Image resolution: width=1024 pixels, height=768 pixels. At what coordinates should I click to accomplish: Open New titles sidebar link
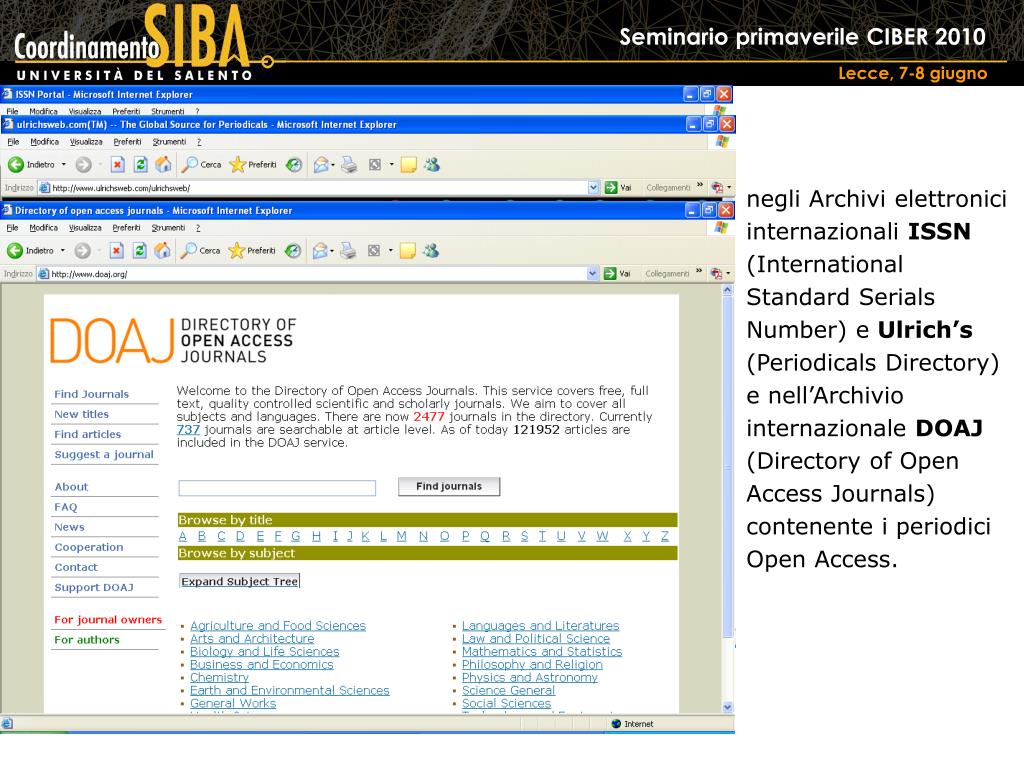coord(82,414)
